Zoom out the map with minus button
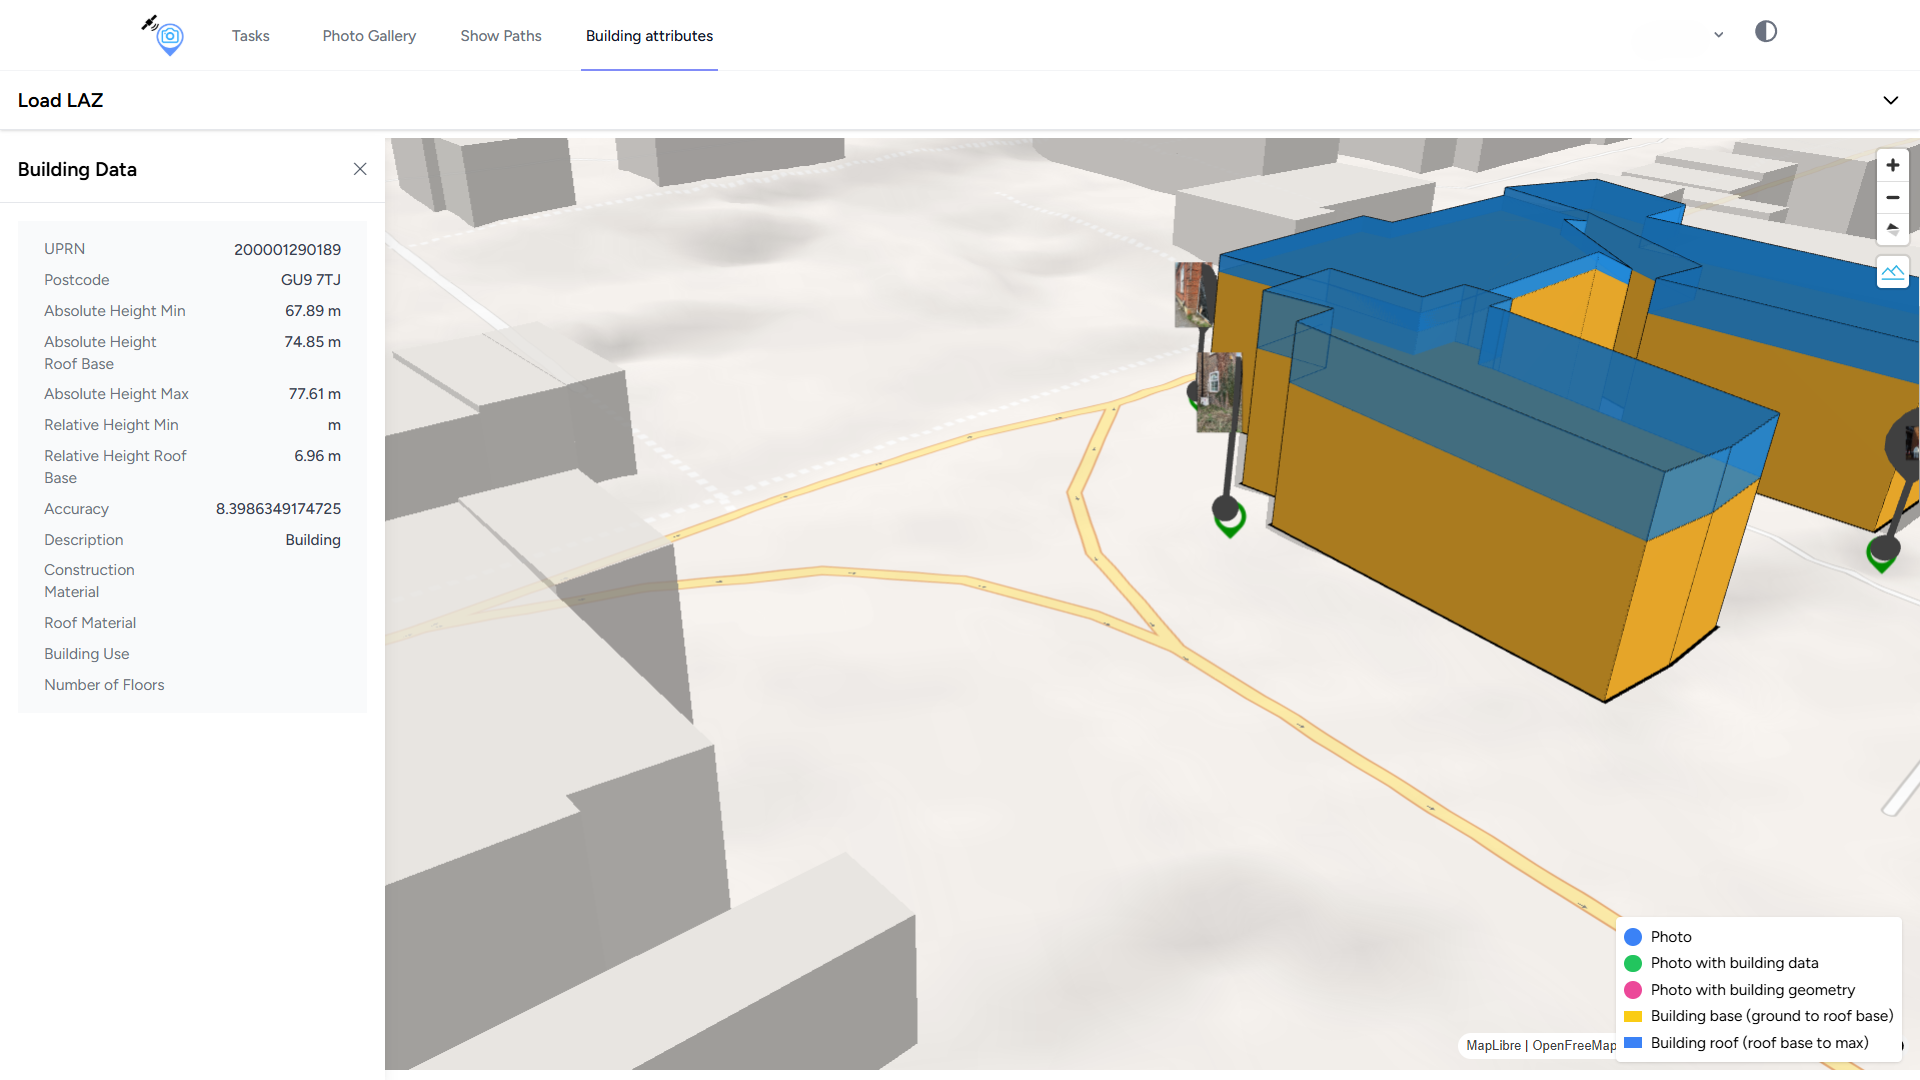Viewport: 1920px width, 1080px height. click(1892, 198)
